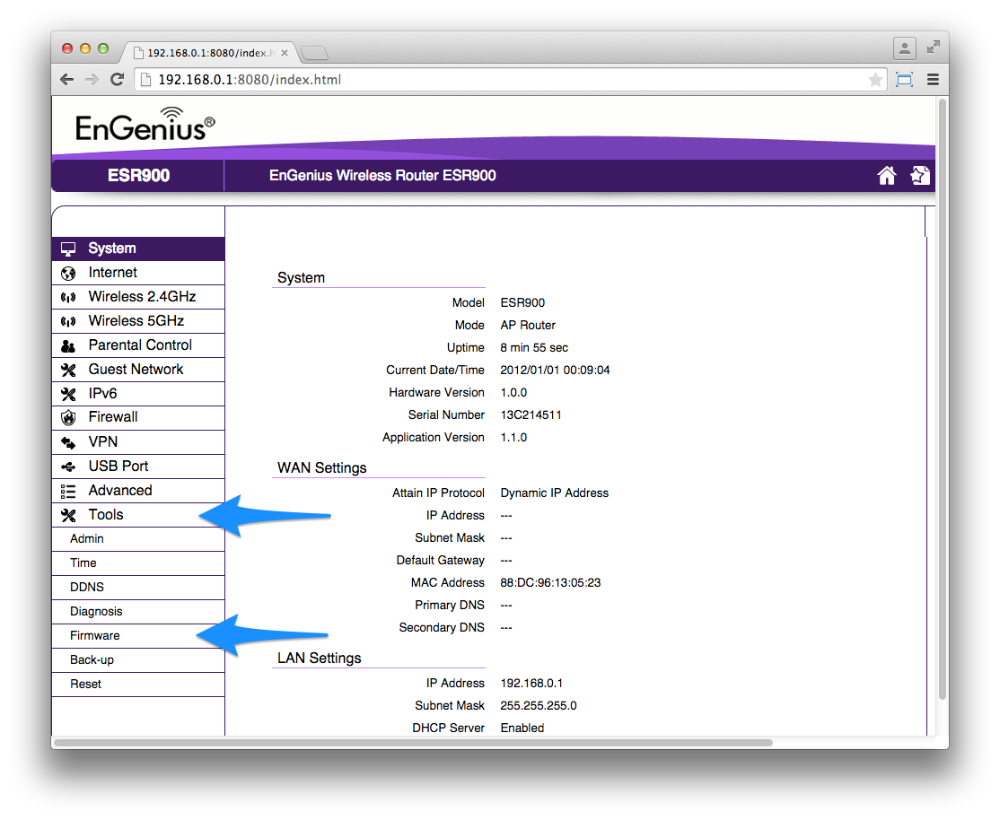This screenshot has height=820, width=1000.
Task: Click the Wireless 2.4GHz antenna icon
Action: [68, 298]
